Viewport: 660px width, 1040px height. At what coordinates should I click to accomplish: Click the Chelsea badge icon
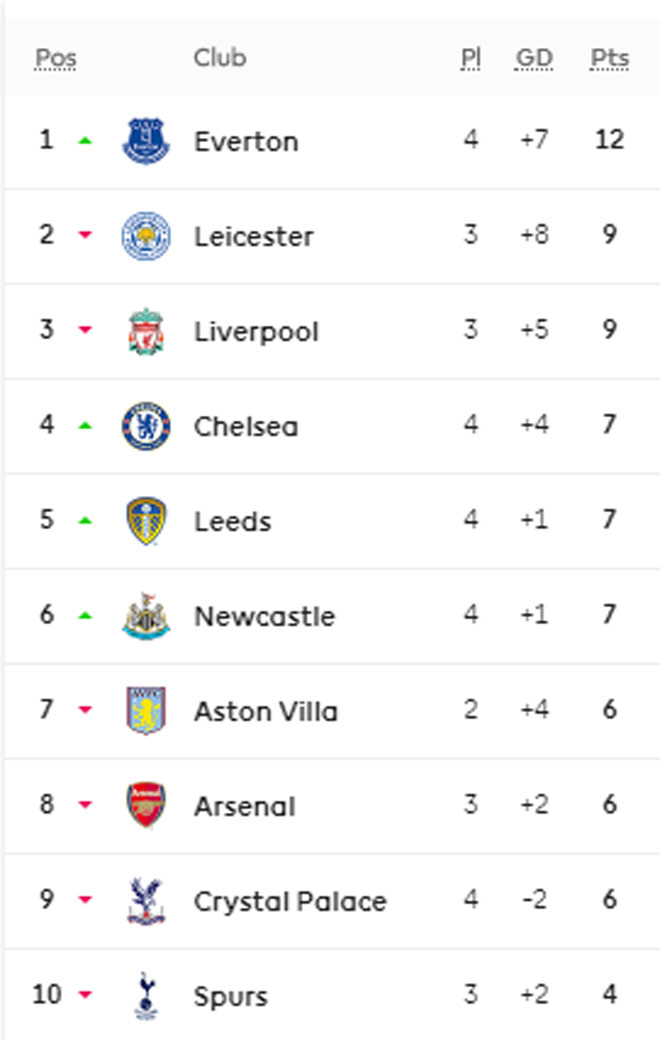pos(147,426)
